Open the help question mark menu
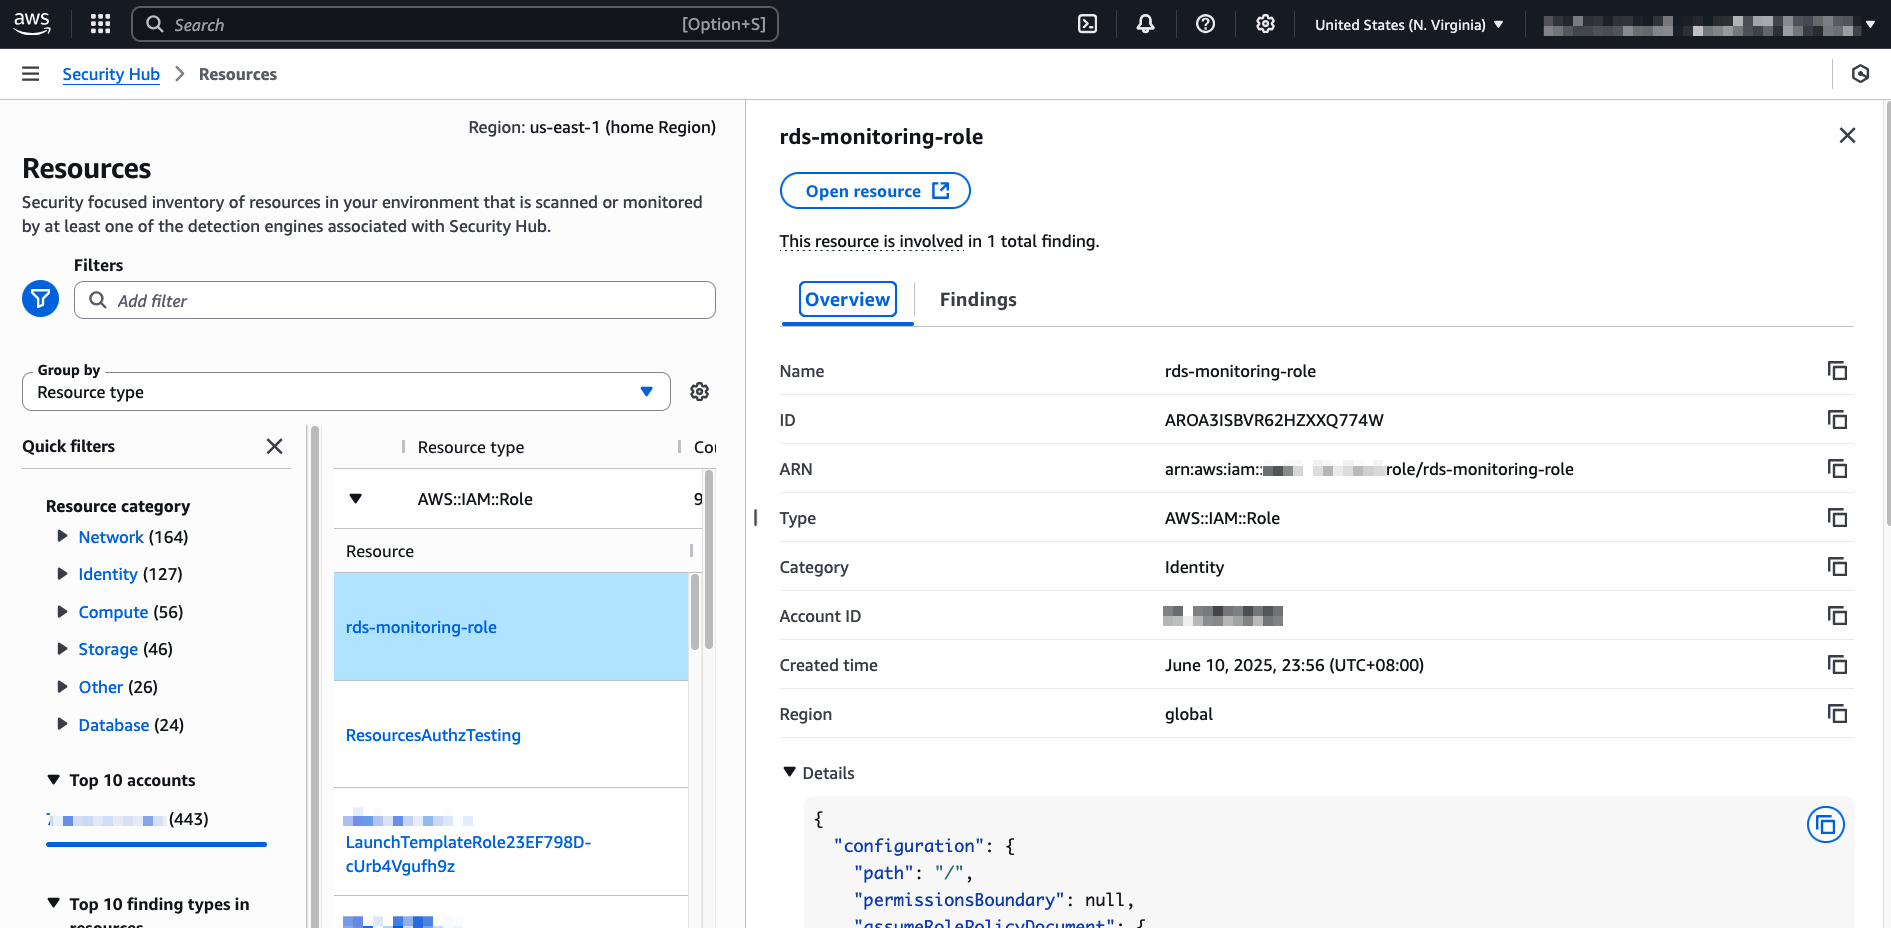The height and width of the screenshot is (928, 1891). click(x=1205, y=24)
